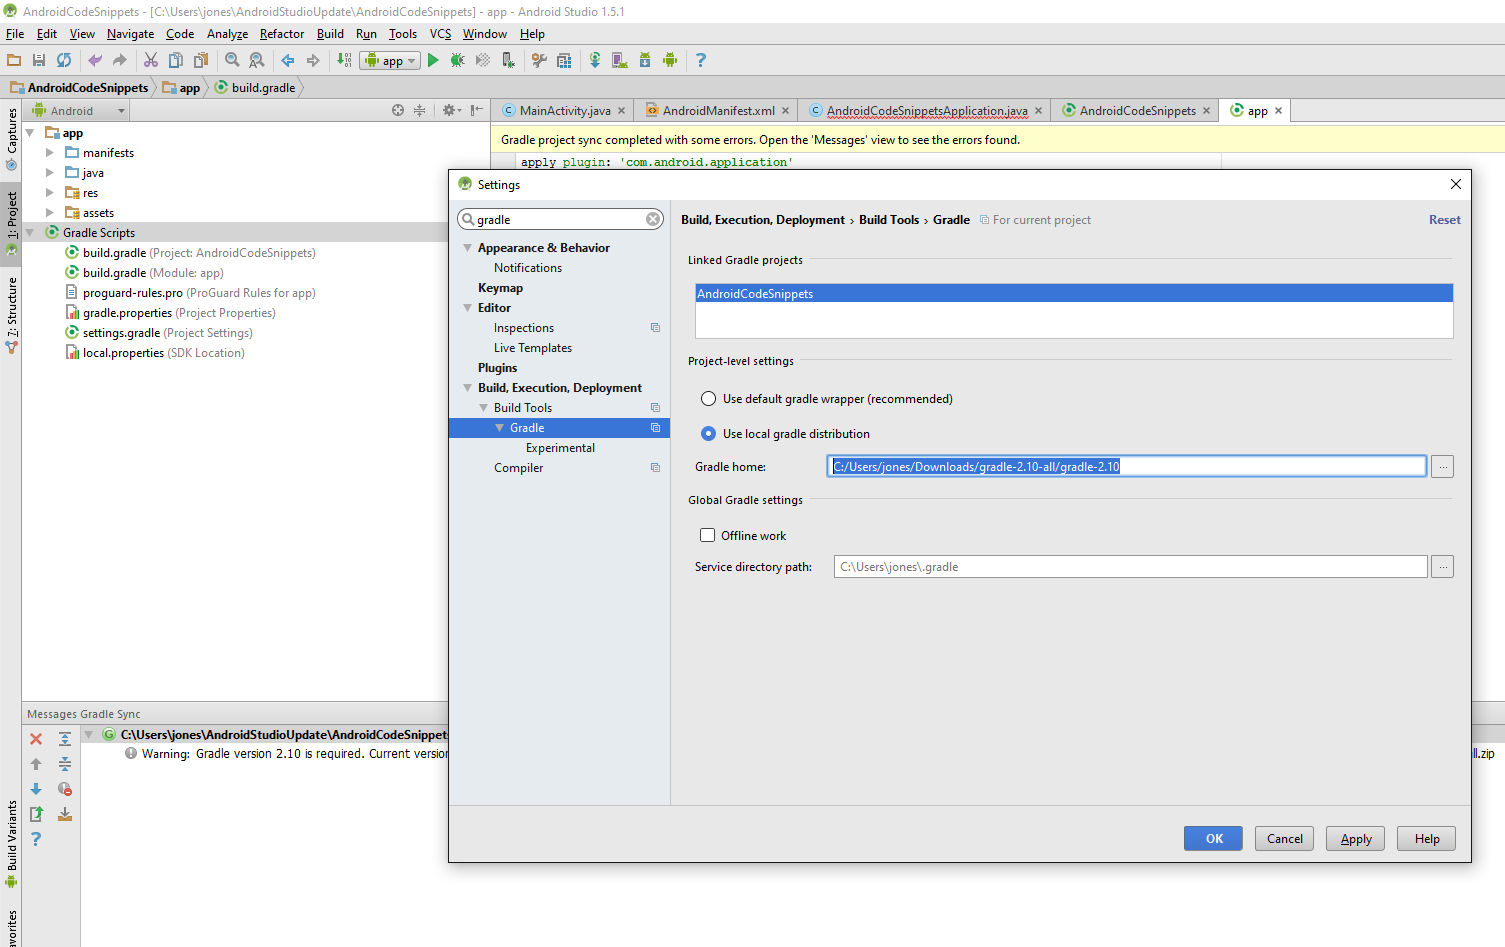Collapse Appearance & Behavior settings section
1505x947 pixels.
pyautogui.click(x=467, y=247)
